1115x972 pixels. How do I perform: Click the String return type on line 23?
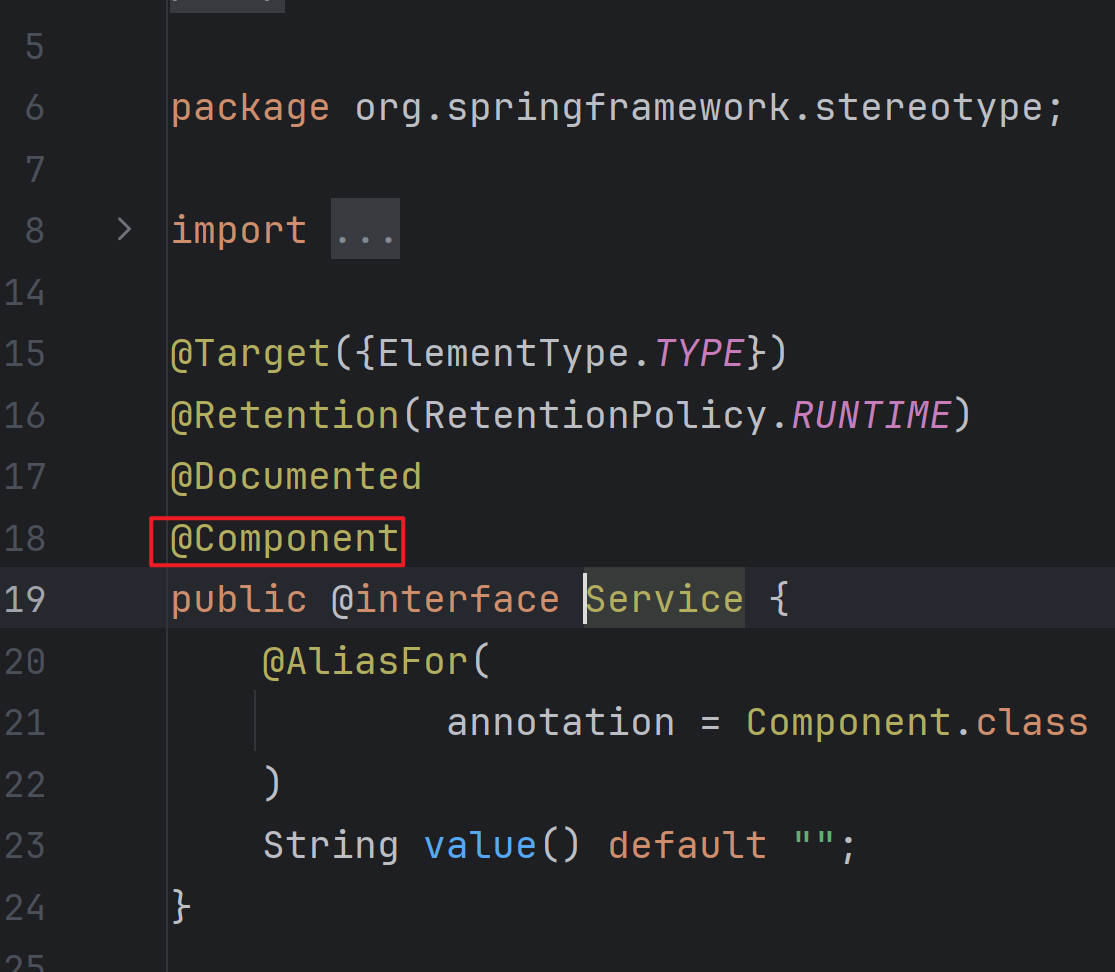[330, 846]
